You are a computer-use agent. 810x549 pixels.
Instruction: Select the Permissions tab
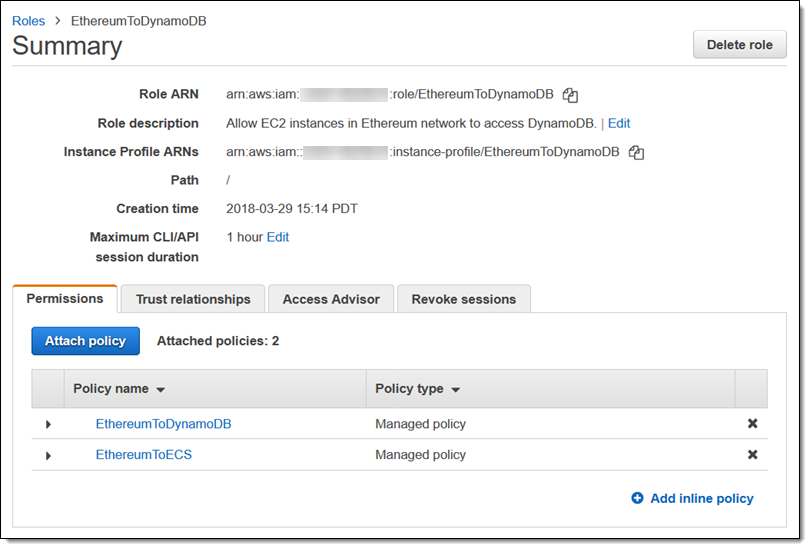click(x=65, y=299)
